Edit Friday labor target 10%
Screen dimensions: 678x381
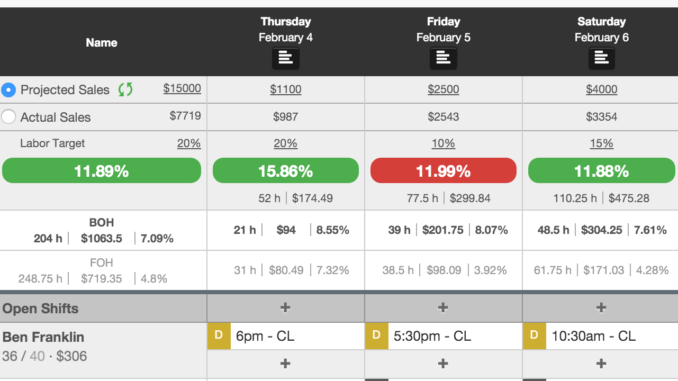tap(443, 144)
